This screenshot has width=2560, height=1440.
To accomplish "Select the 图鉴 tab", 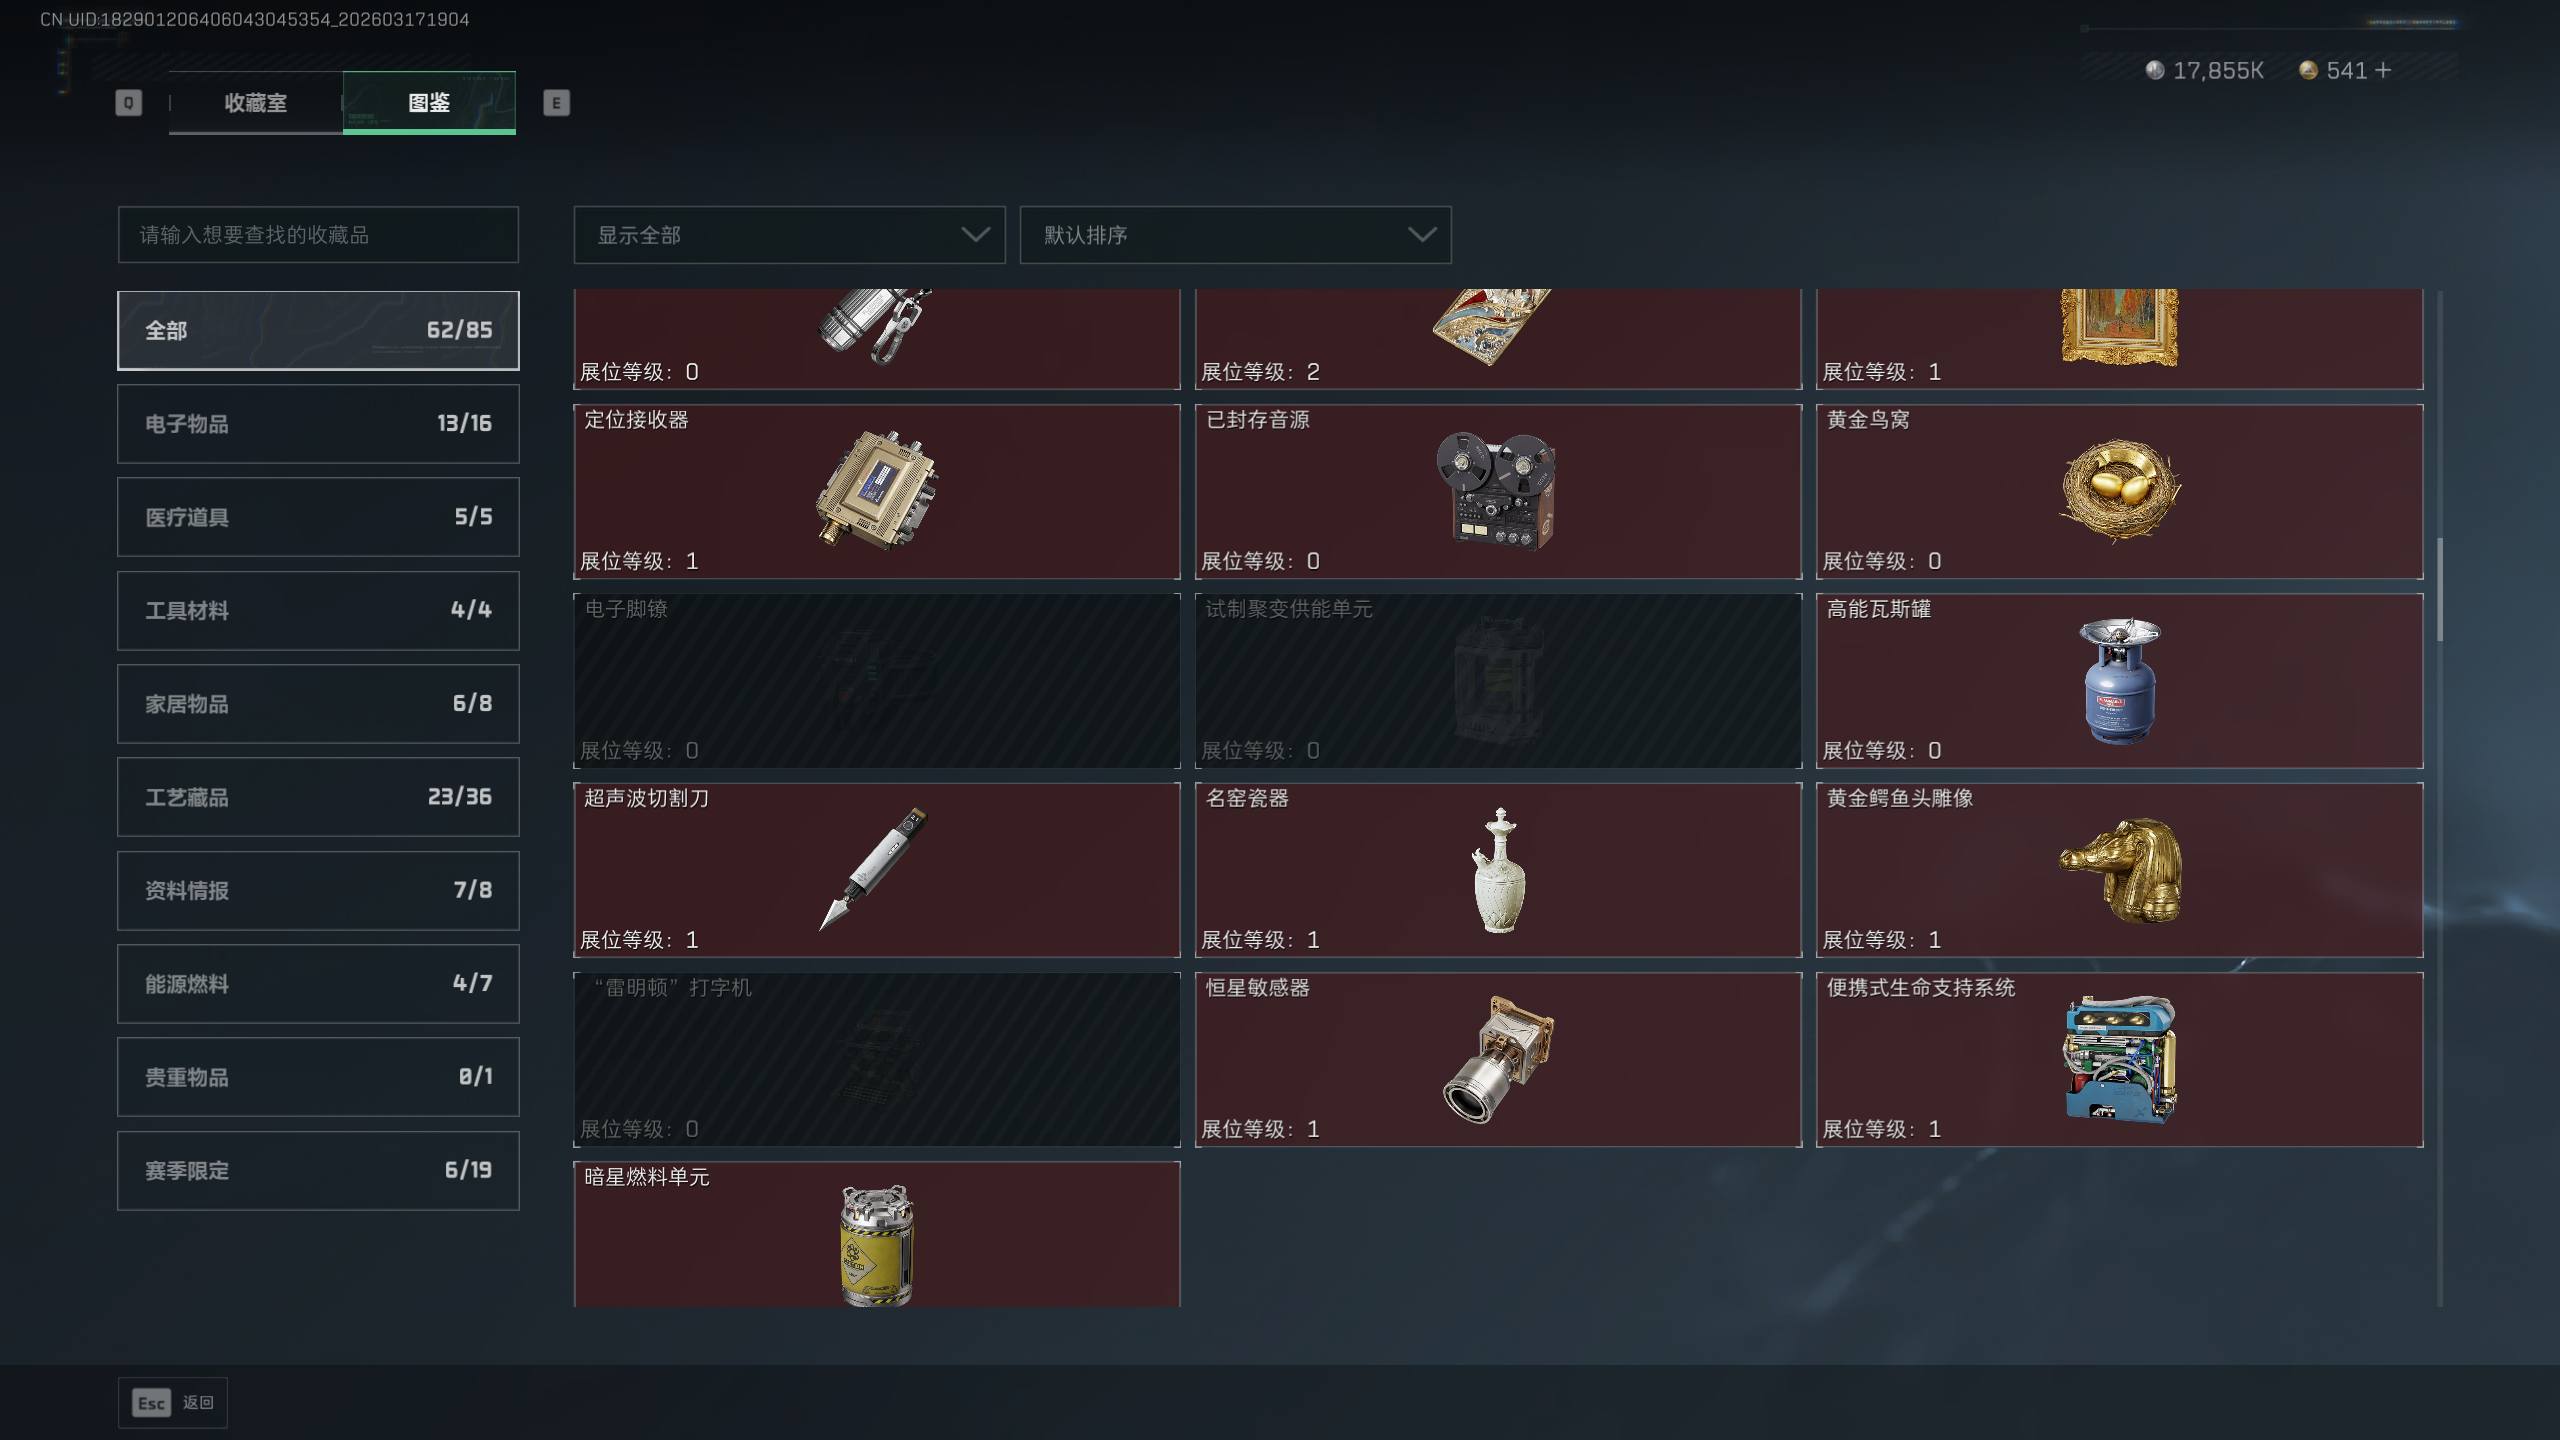I will pyautogui.click(x=429, y=102).
